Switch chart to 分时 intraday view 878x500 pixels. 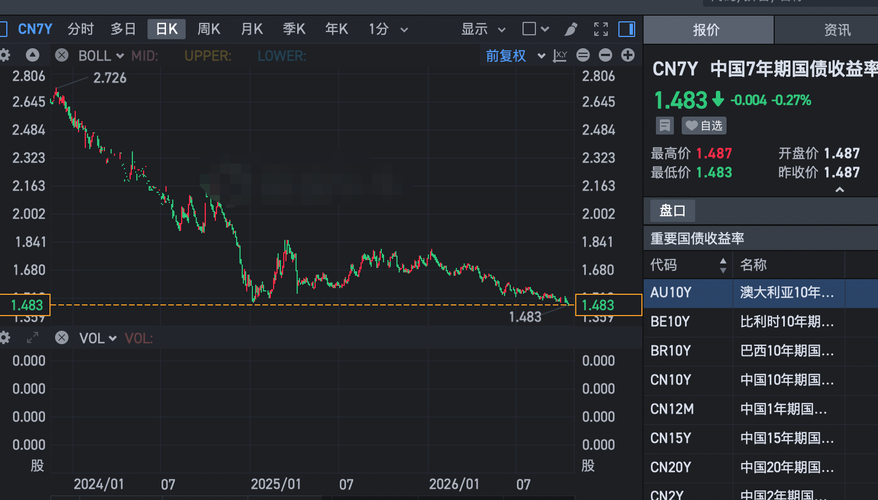coord(81,29)
